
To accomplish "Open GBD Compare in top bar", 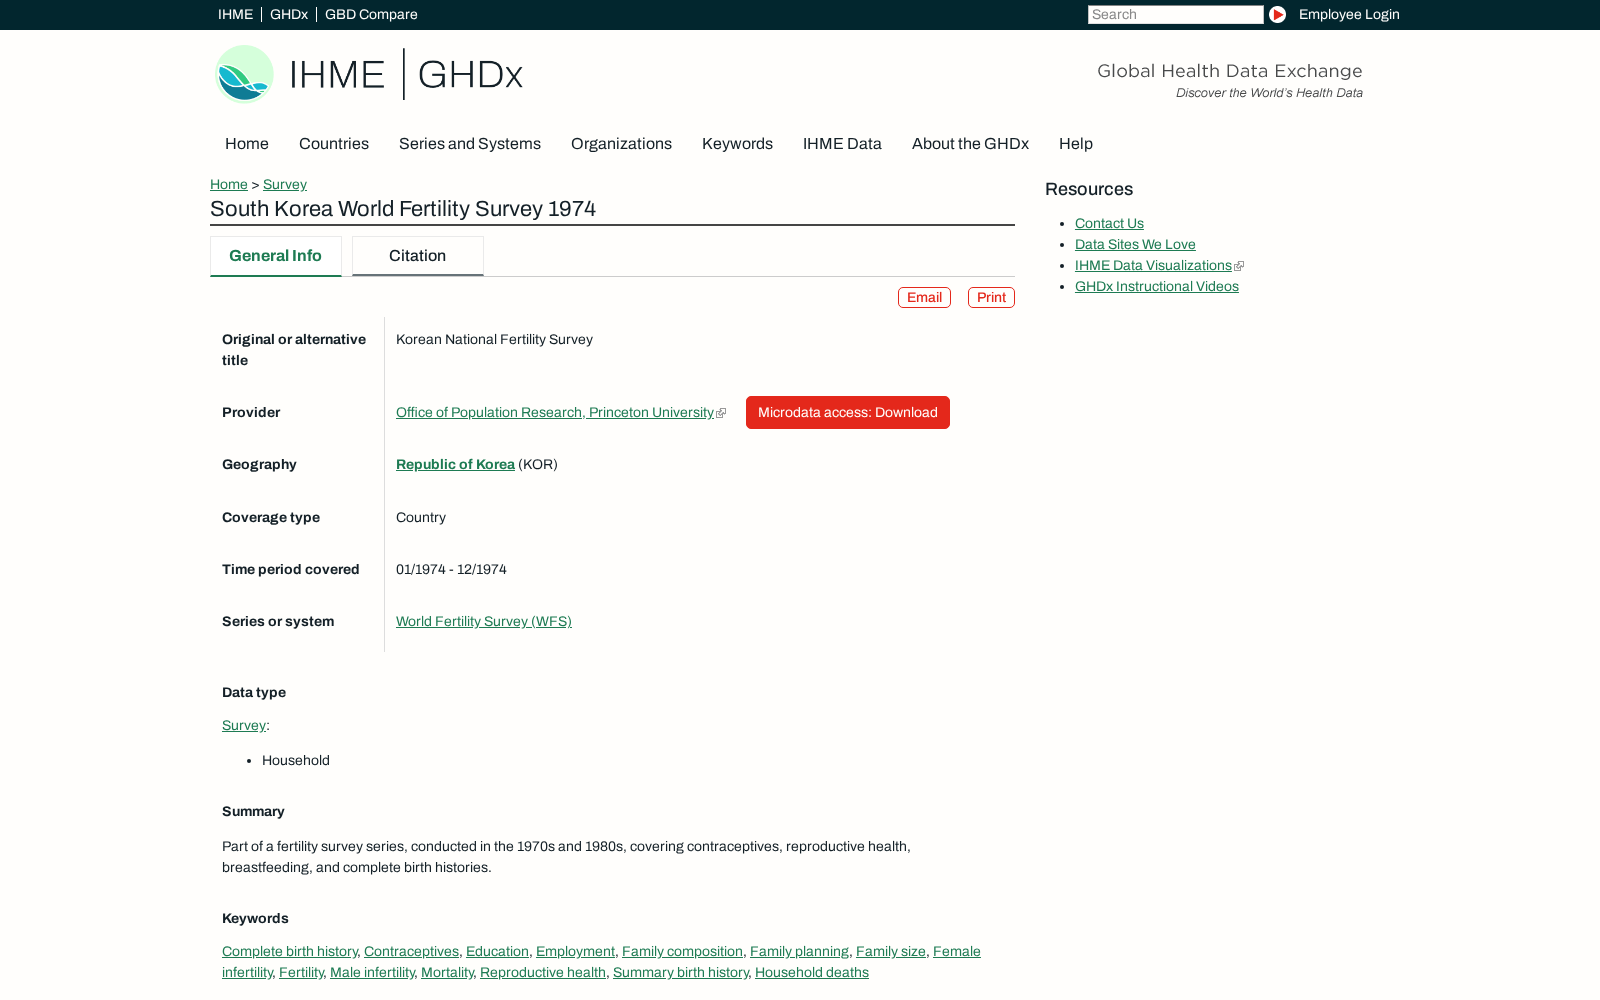I will [x=371, y=14].
